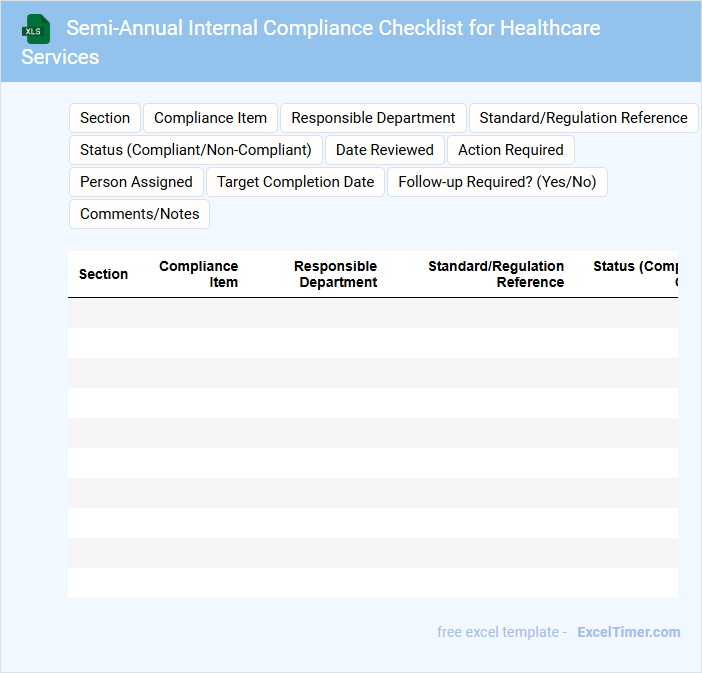Select the Follow-up Required? (Yes/No) tag
The height and width of the screenshot is (673, 702).
pyautogui.click(x=497, y=182)
